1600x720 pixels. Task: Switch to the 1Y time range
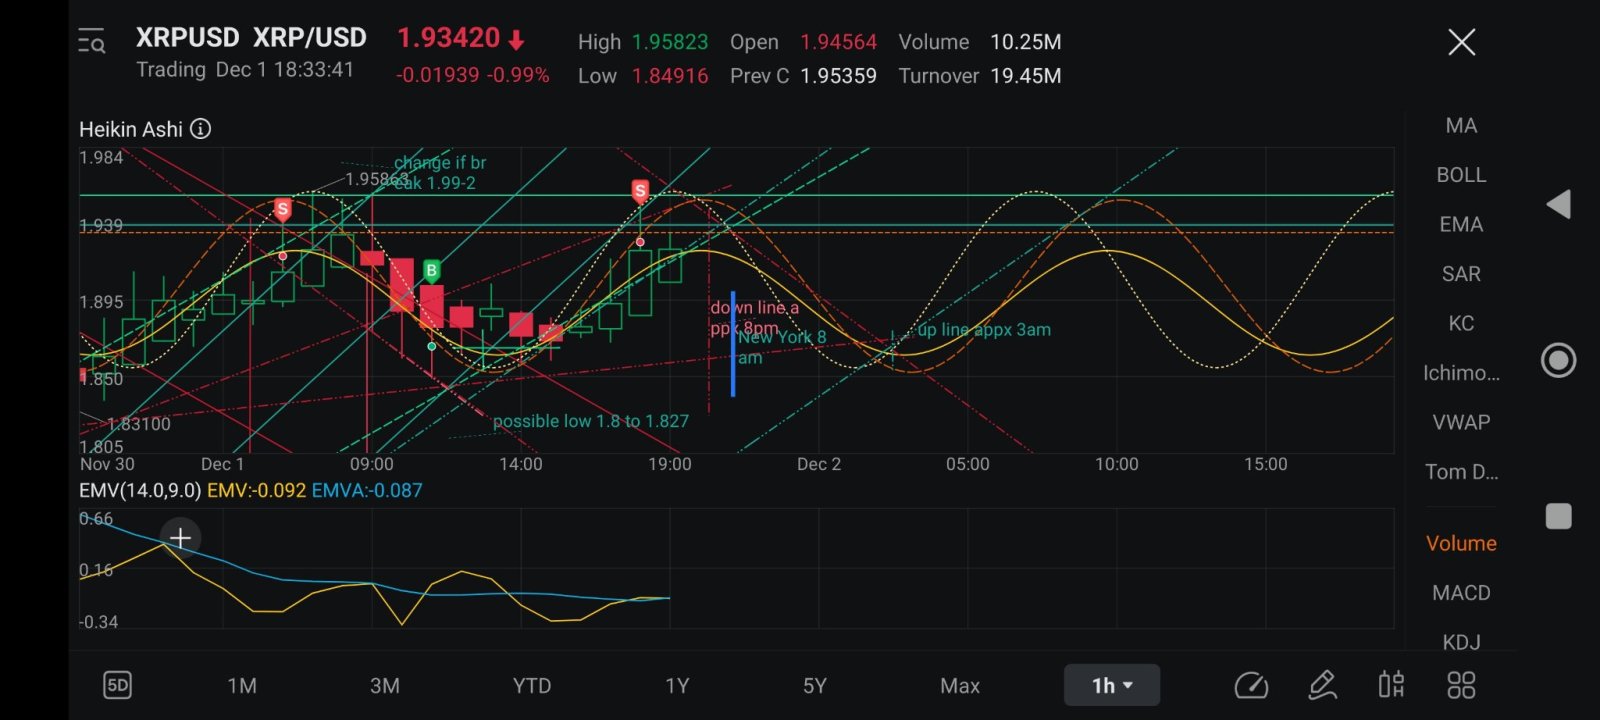point(677,686)
